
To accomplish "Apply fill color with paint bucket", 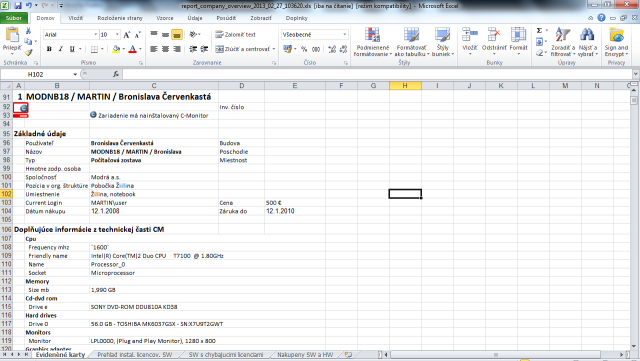I will pyautogui.click(x=116, y=49).
